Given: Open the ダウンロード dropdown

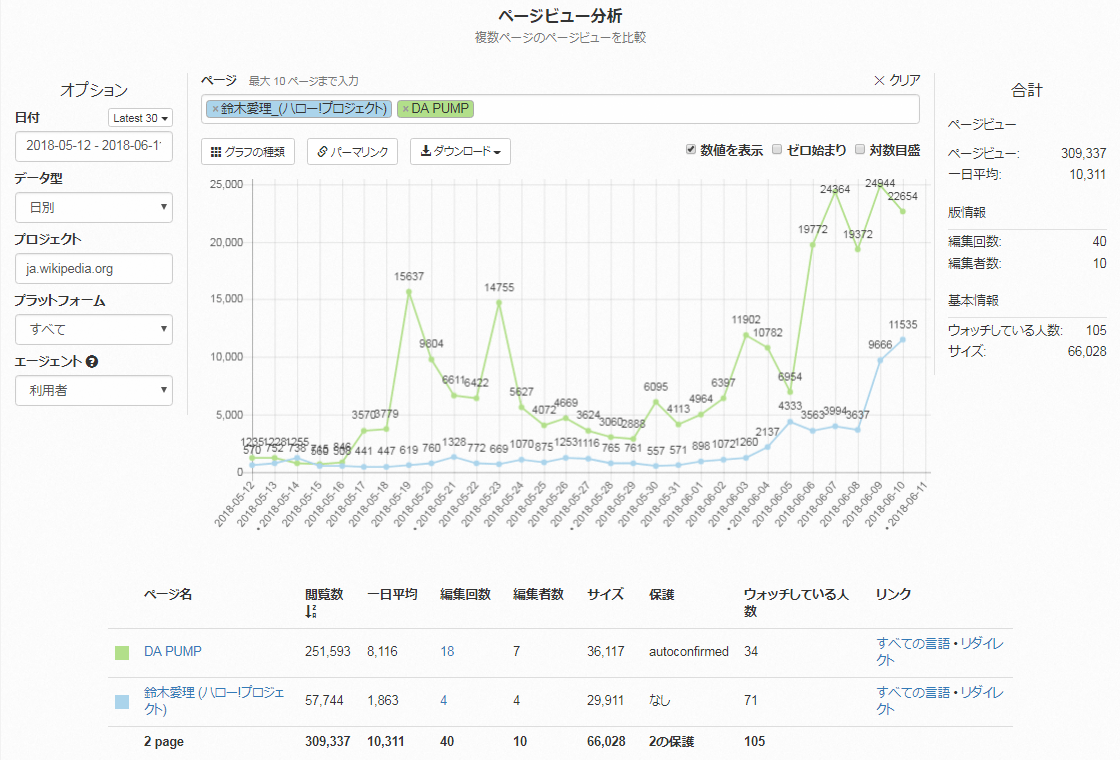Looking at the screenshot, I should click(x=460, y=151).
